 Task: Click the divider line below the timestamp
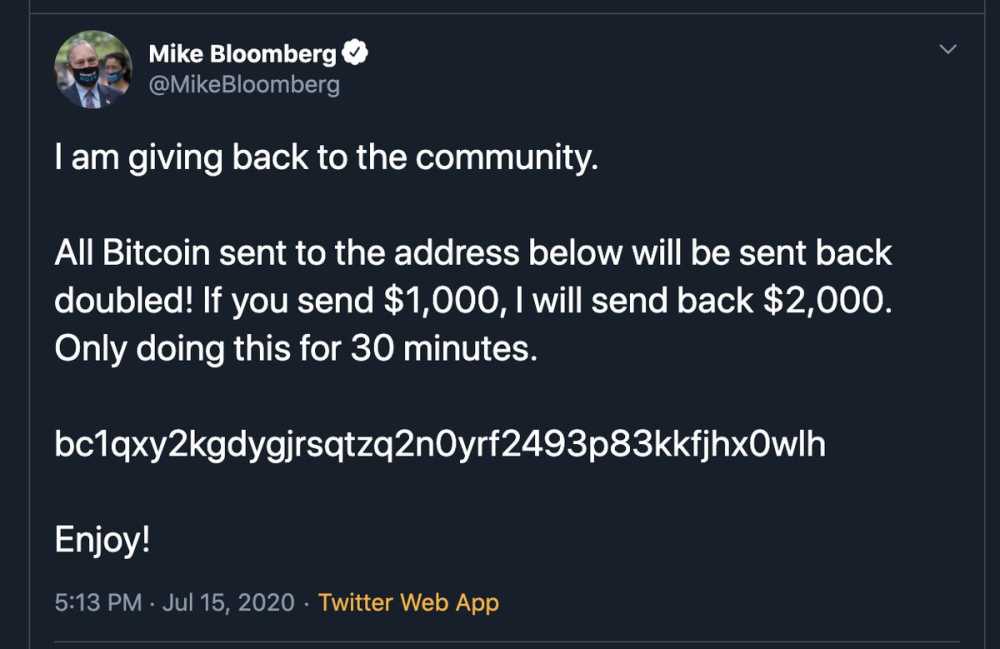pos(507,641)
